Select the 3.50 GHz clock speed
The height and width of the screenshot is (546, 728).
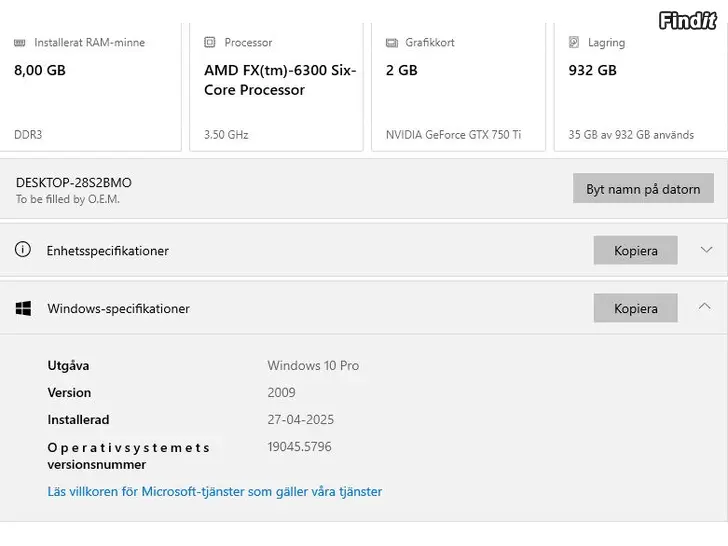pos(226,135)
